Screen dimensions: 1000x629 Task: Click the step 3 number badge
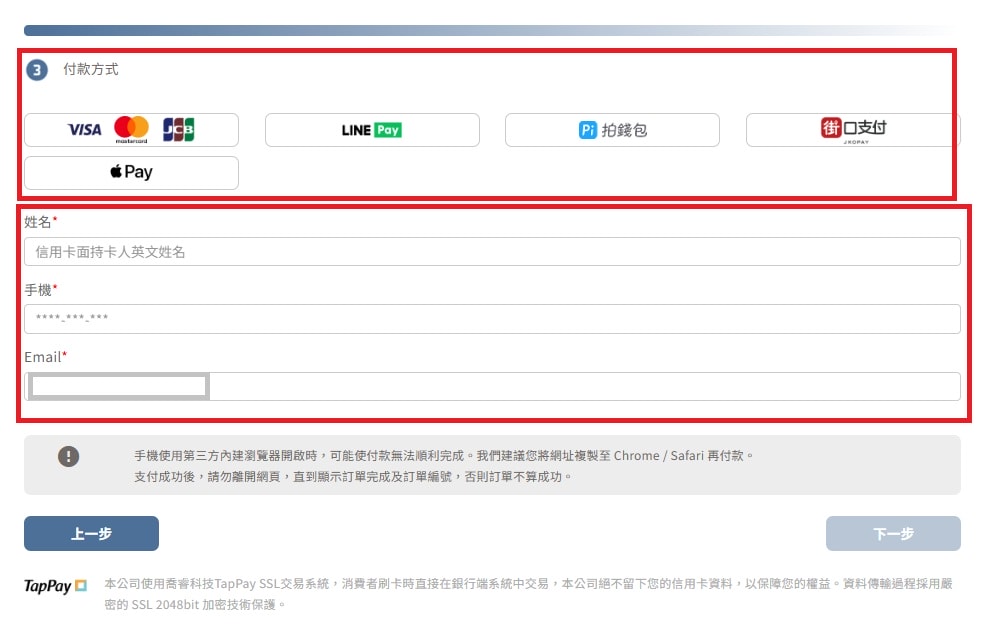pos(37,70)
